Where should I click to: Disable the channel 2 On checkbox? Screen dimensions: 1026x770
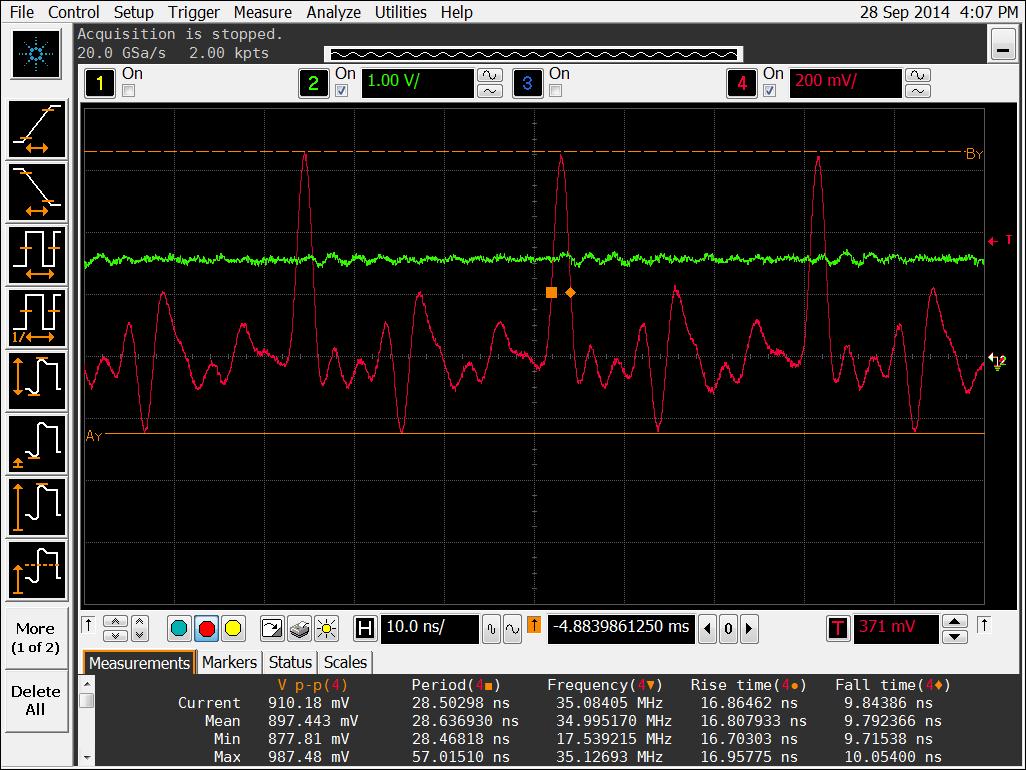342,91
